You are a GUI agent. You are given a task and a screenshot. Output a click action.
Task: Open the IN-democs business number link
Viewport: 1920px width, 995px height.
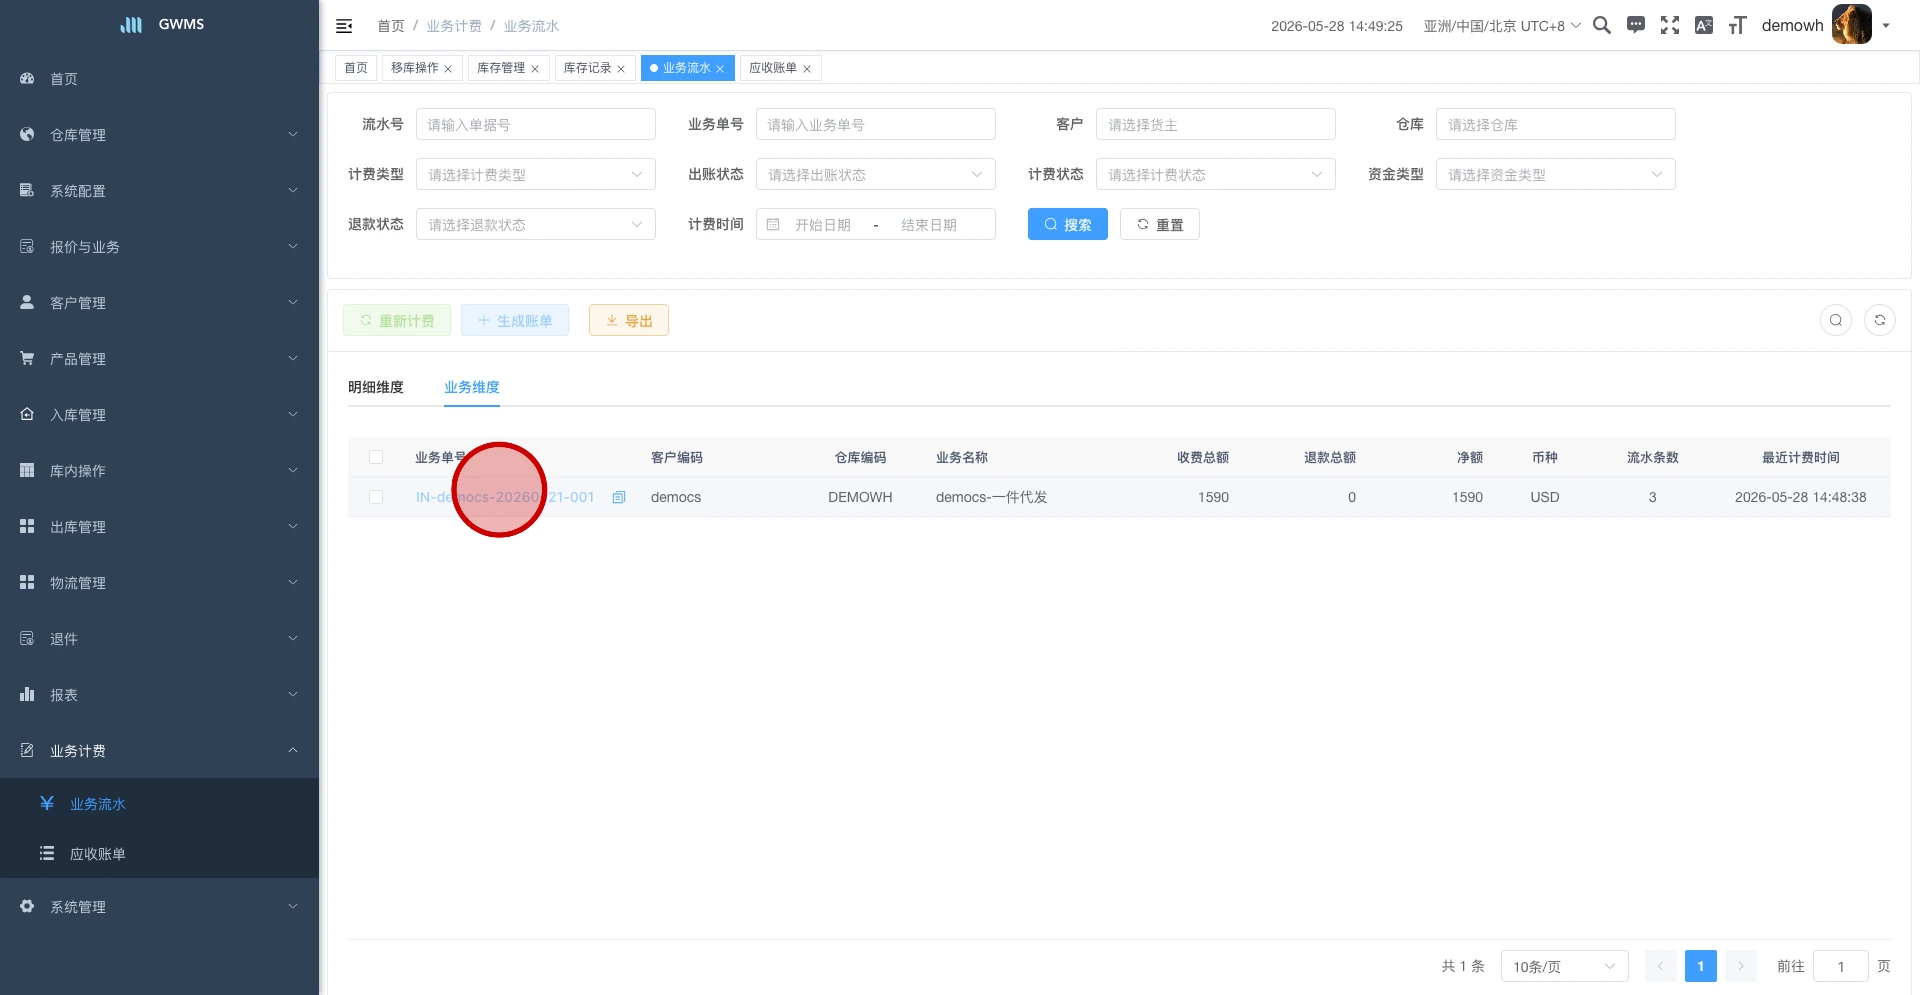point(505,497)
